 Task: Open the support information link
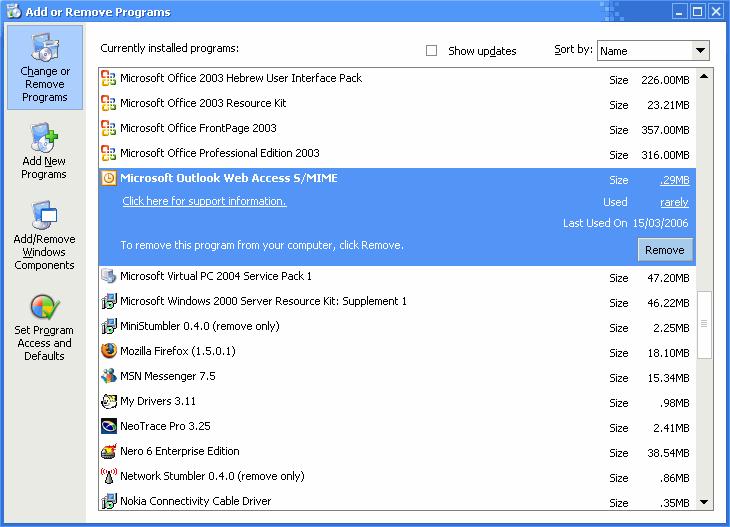point(204,201)
